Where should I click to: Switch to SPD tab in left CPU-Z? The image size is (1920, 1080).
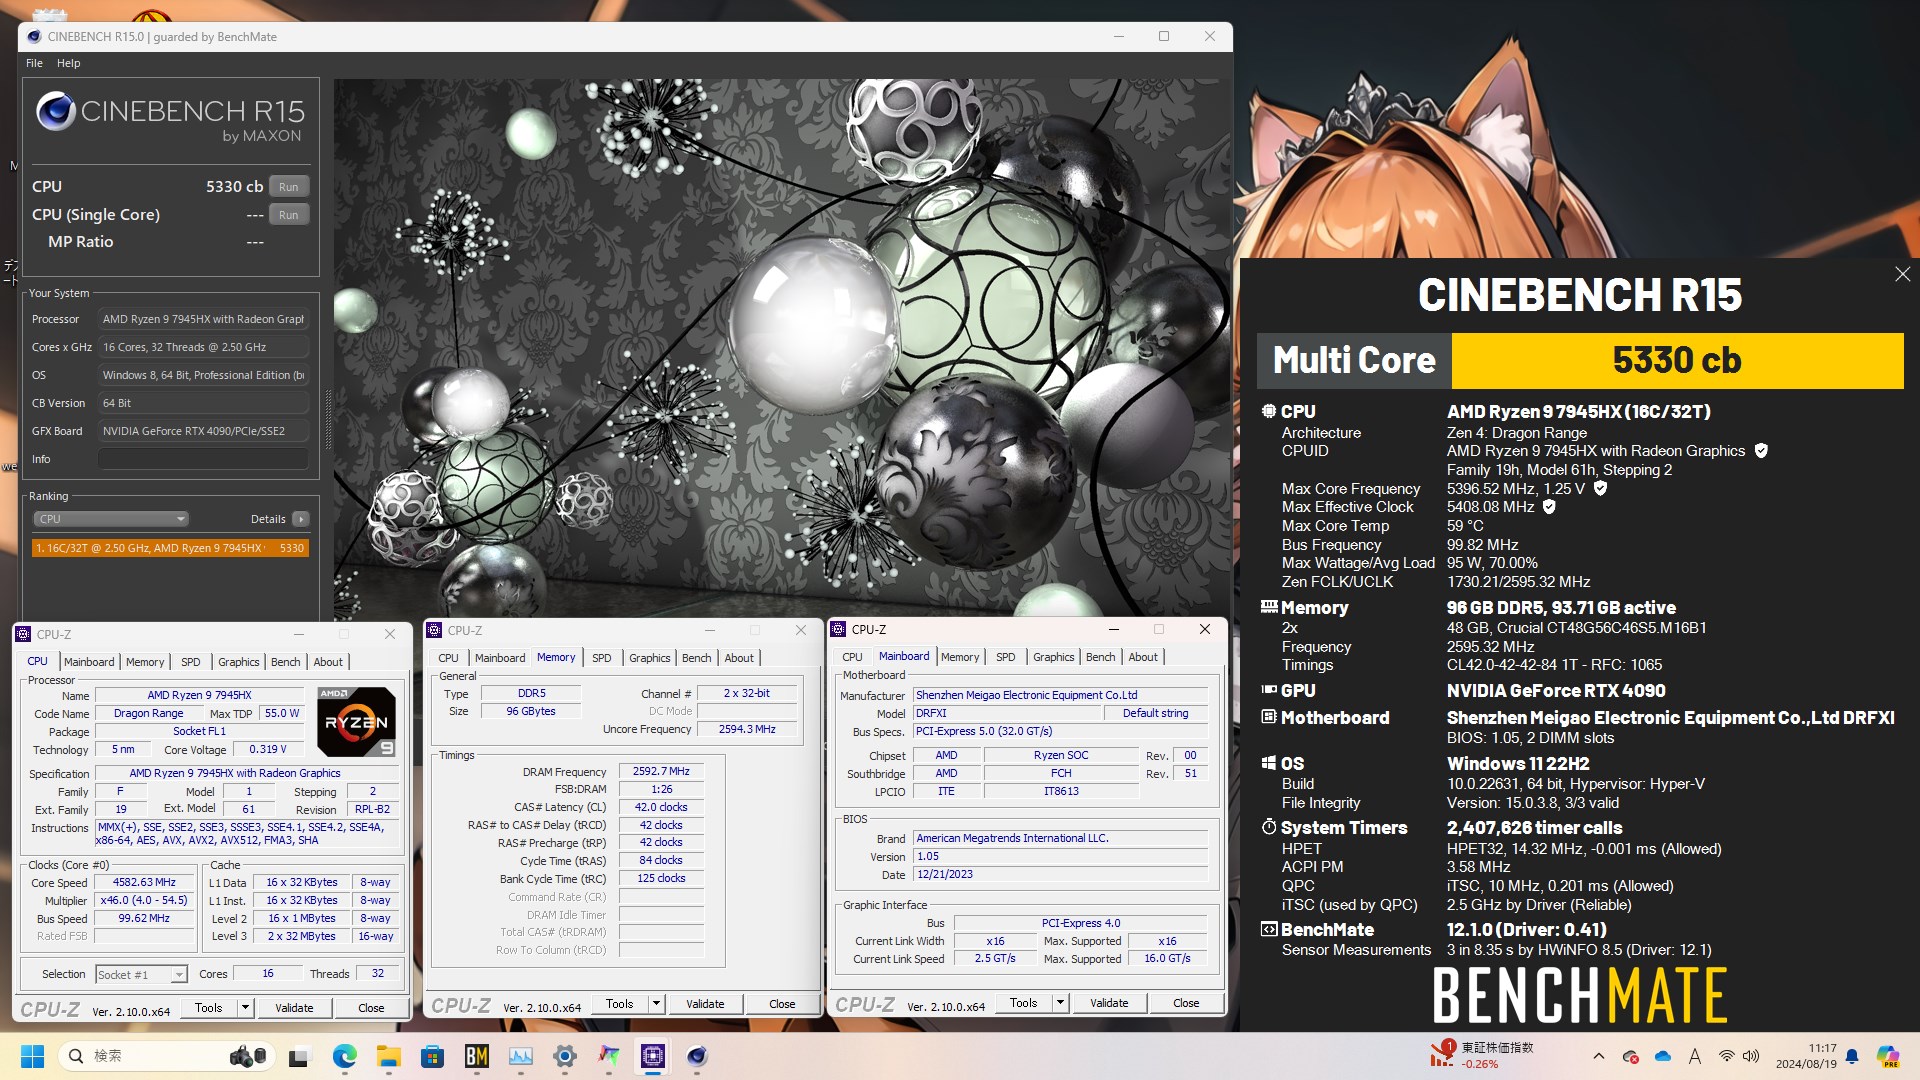pyautogui.click(x=190, y=662)
